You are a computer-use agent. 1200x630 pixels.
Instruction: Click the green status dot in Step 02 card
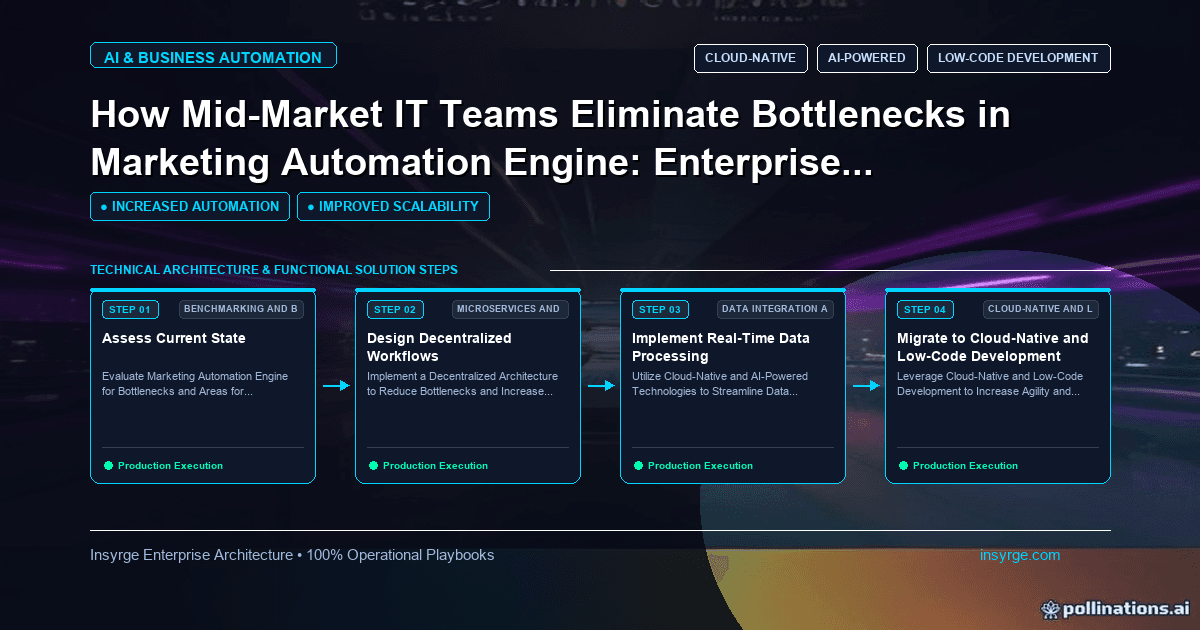pos(373,465)
